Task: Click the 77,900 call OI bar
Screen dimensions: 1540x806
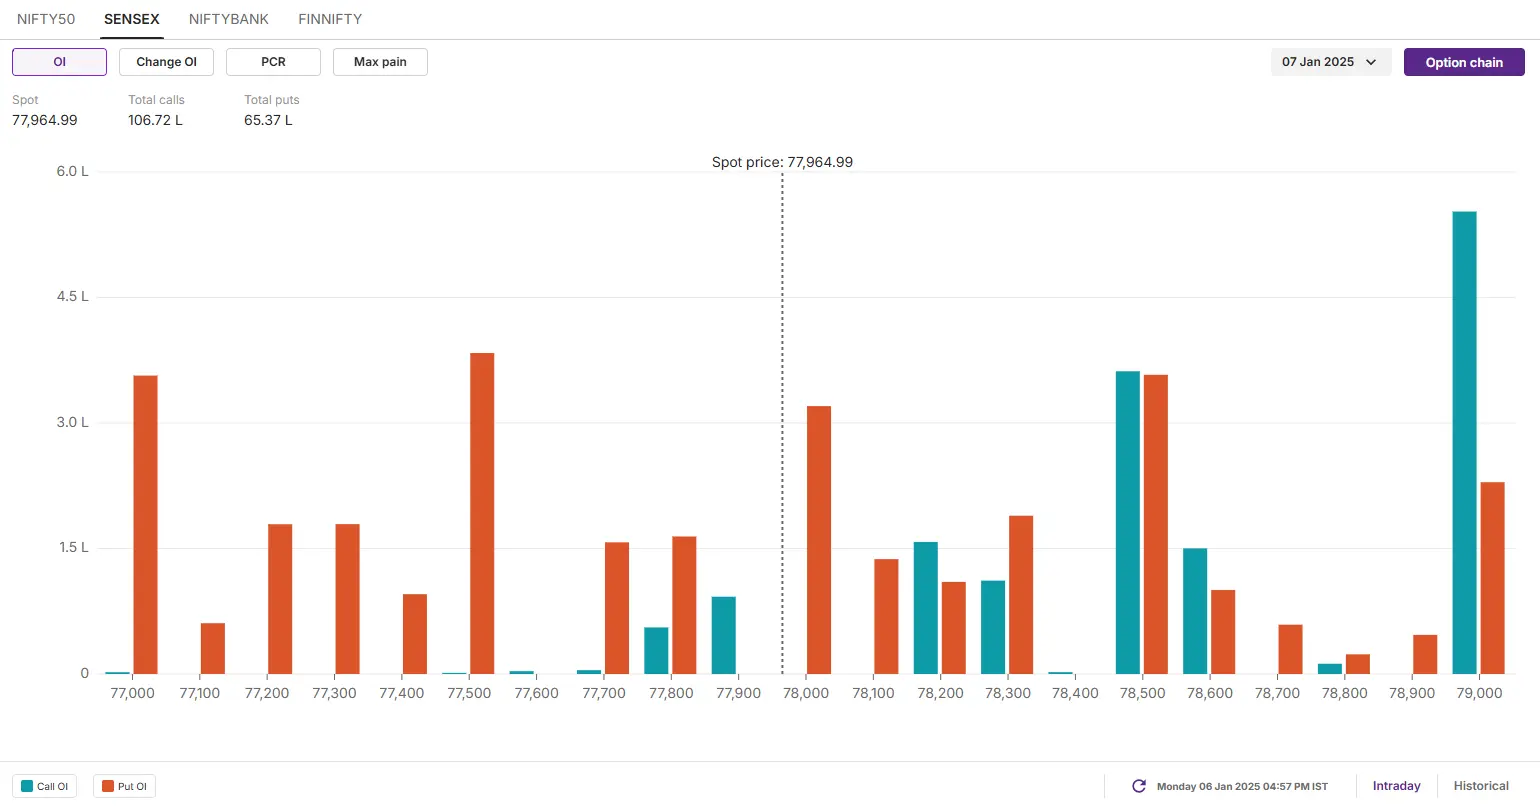Action: click(724, 635)
